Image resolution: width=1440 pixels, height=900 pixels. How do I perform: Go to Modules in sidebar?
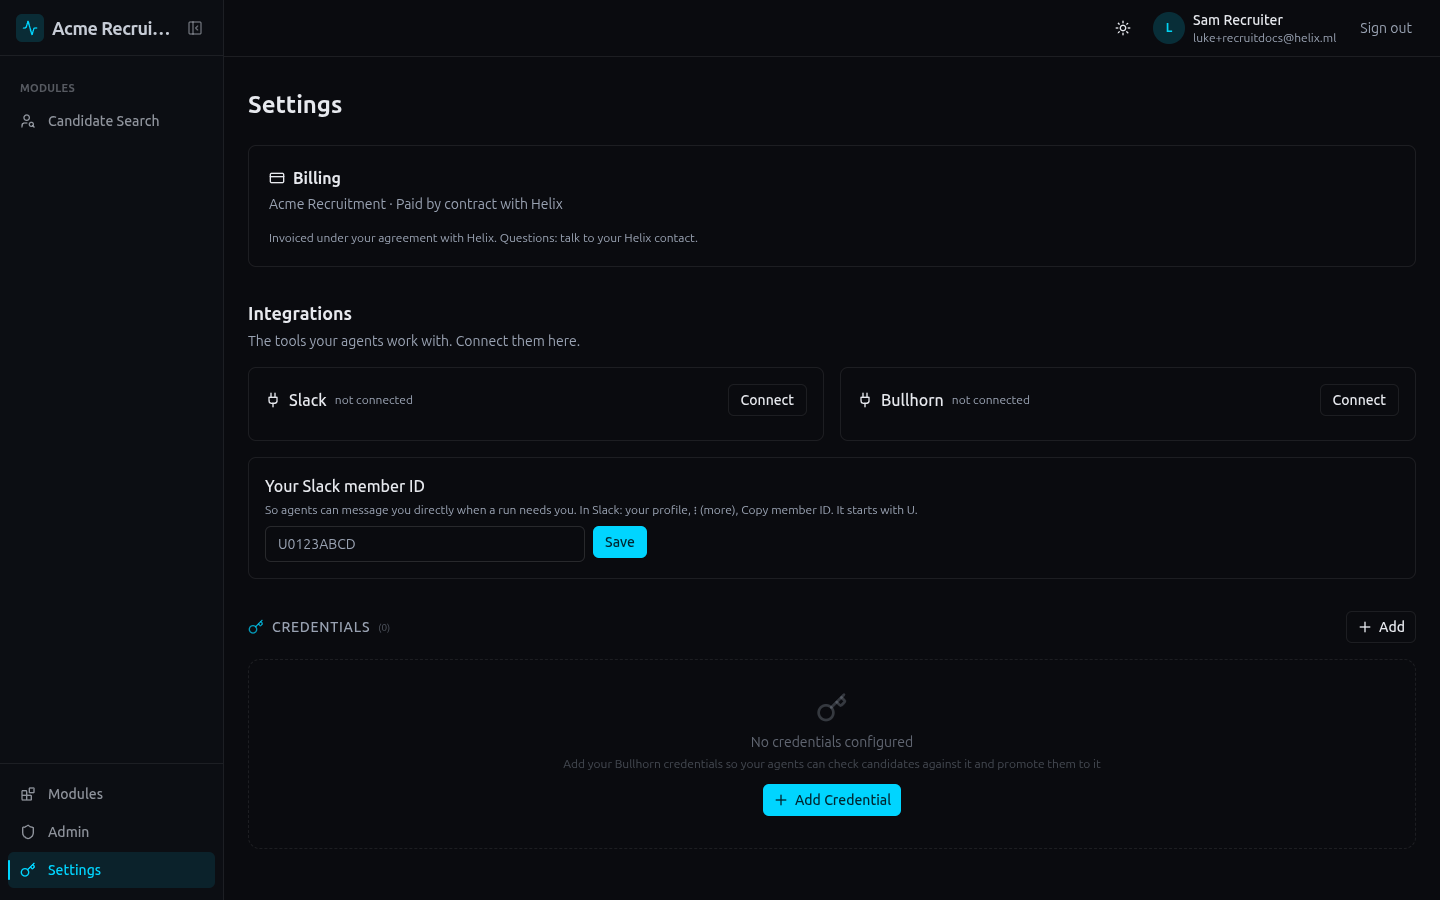click(111, 794)
